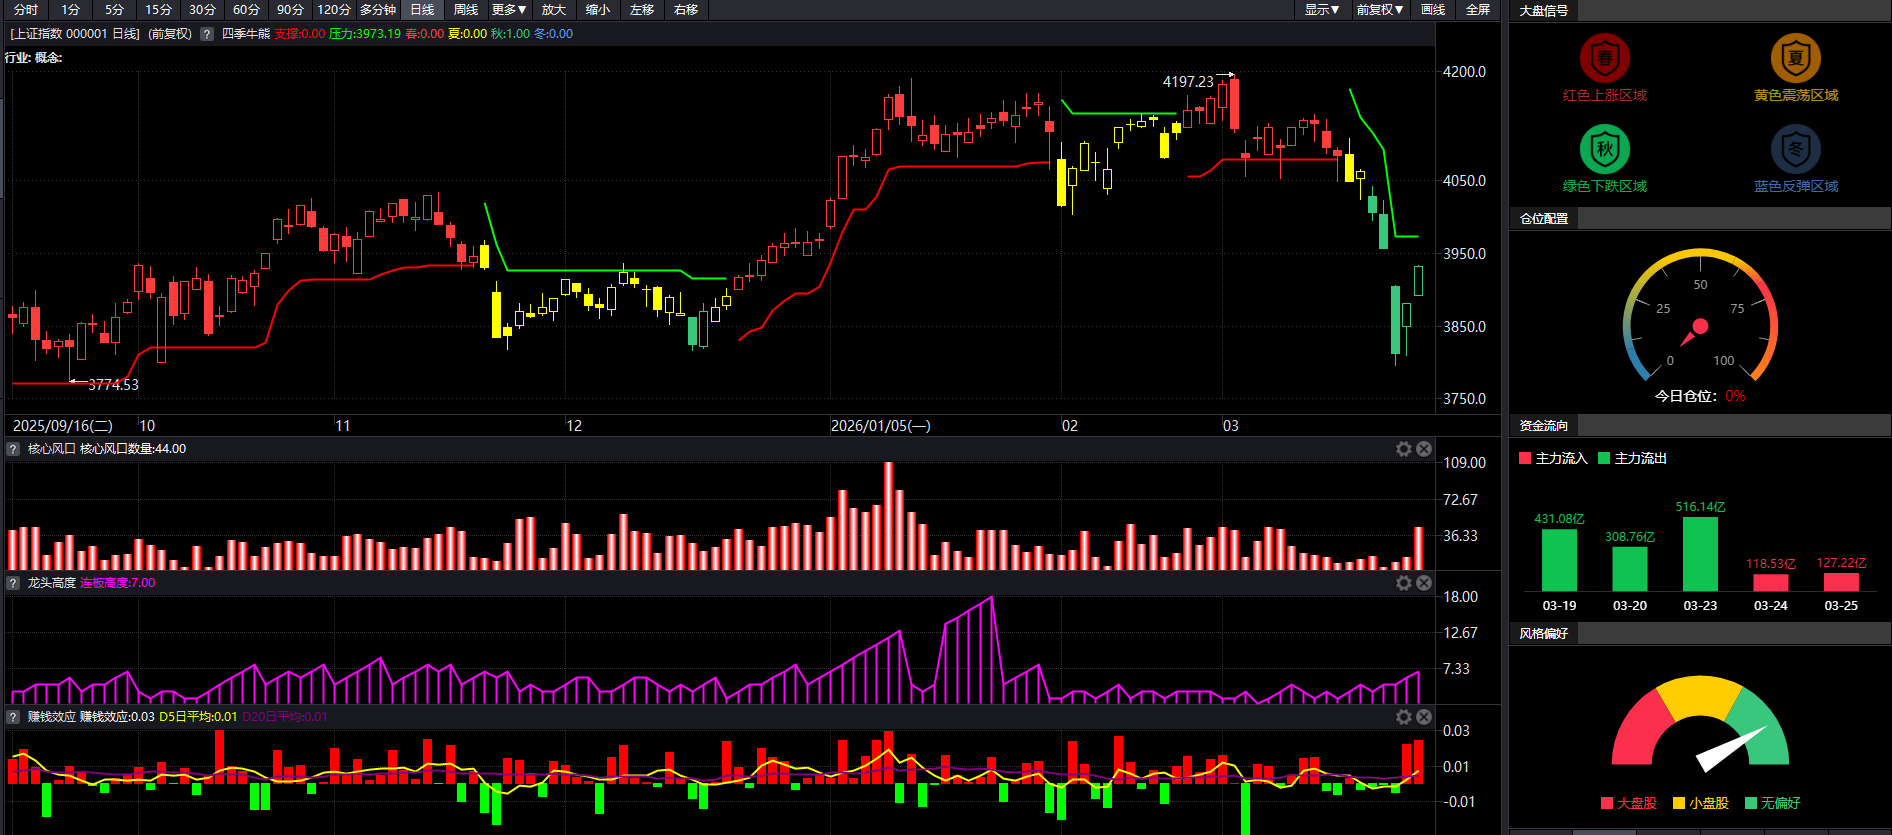Click the D5日平均:0.01 value
The height and width of the screenshot is (835, 1892).
tap(198, 717)
